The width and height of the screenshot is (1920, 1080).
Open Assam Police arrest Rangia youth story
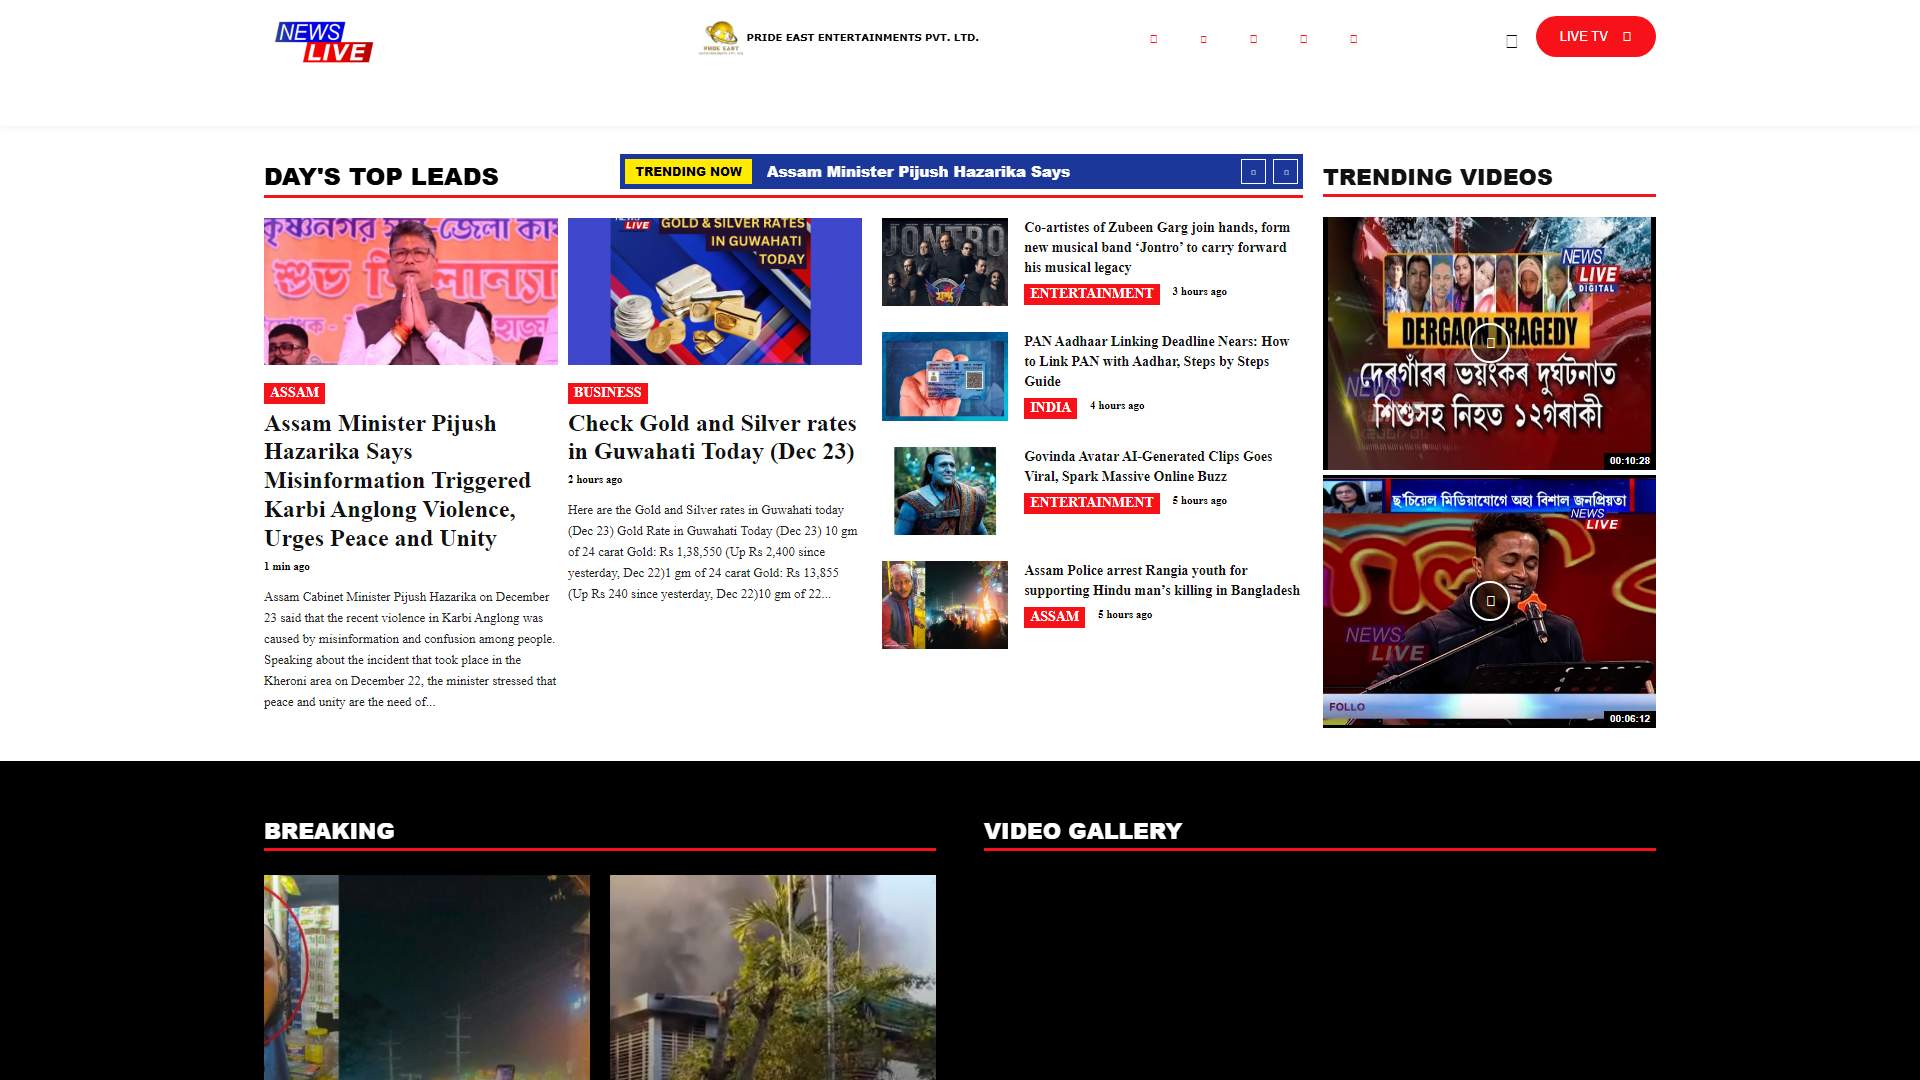point(1161,580)
